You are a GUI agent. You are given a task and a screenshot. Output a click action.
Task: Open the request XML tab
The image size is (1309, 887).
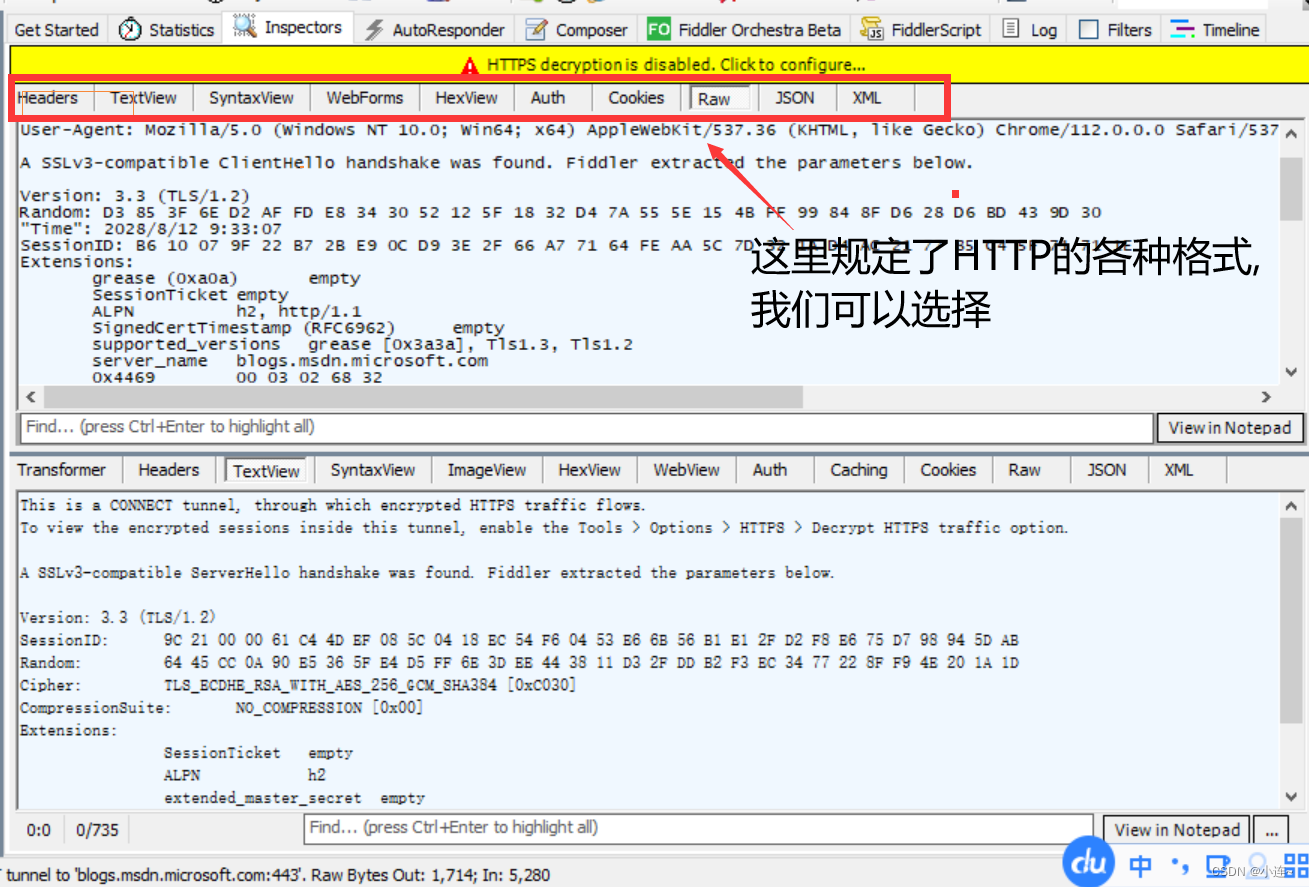(867, 98)
